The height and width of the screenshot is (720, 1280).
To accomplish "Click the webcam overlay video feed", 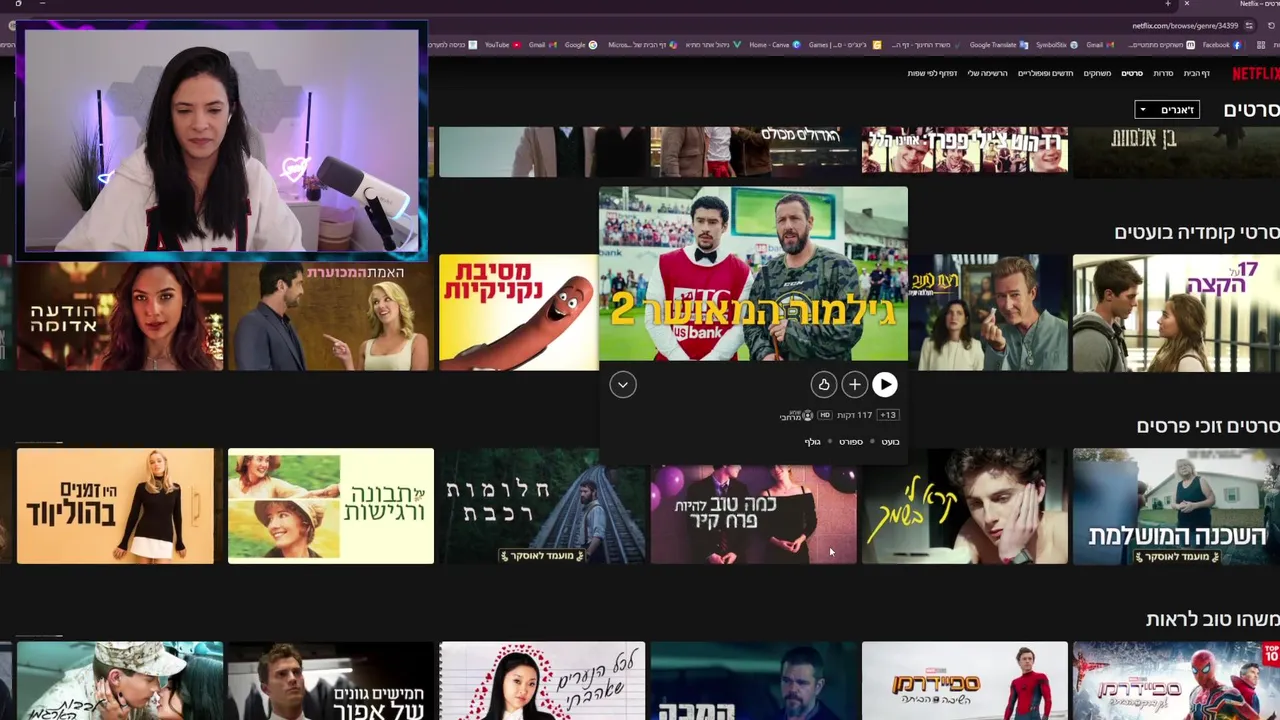I will 222,140.
